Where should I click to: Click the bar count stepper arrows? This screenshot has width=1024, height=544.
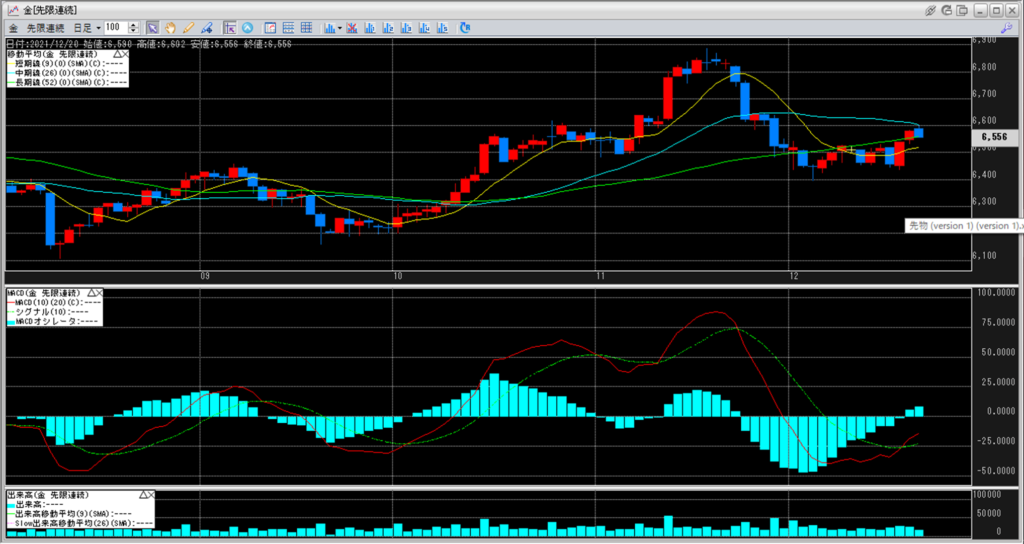(x=134, y=27)
